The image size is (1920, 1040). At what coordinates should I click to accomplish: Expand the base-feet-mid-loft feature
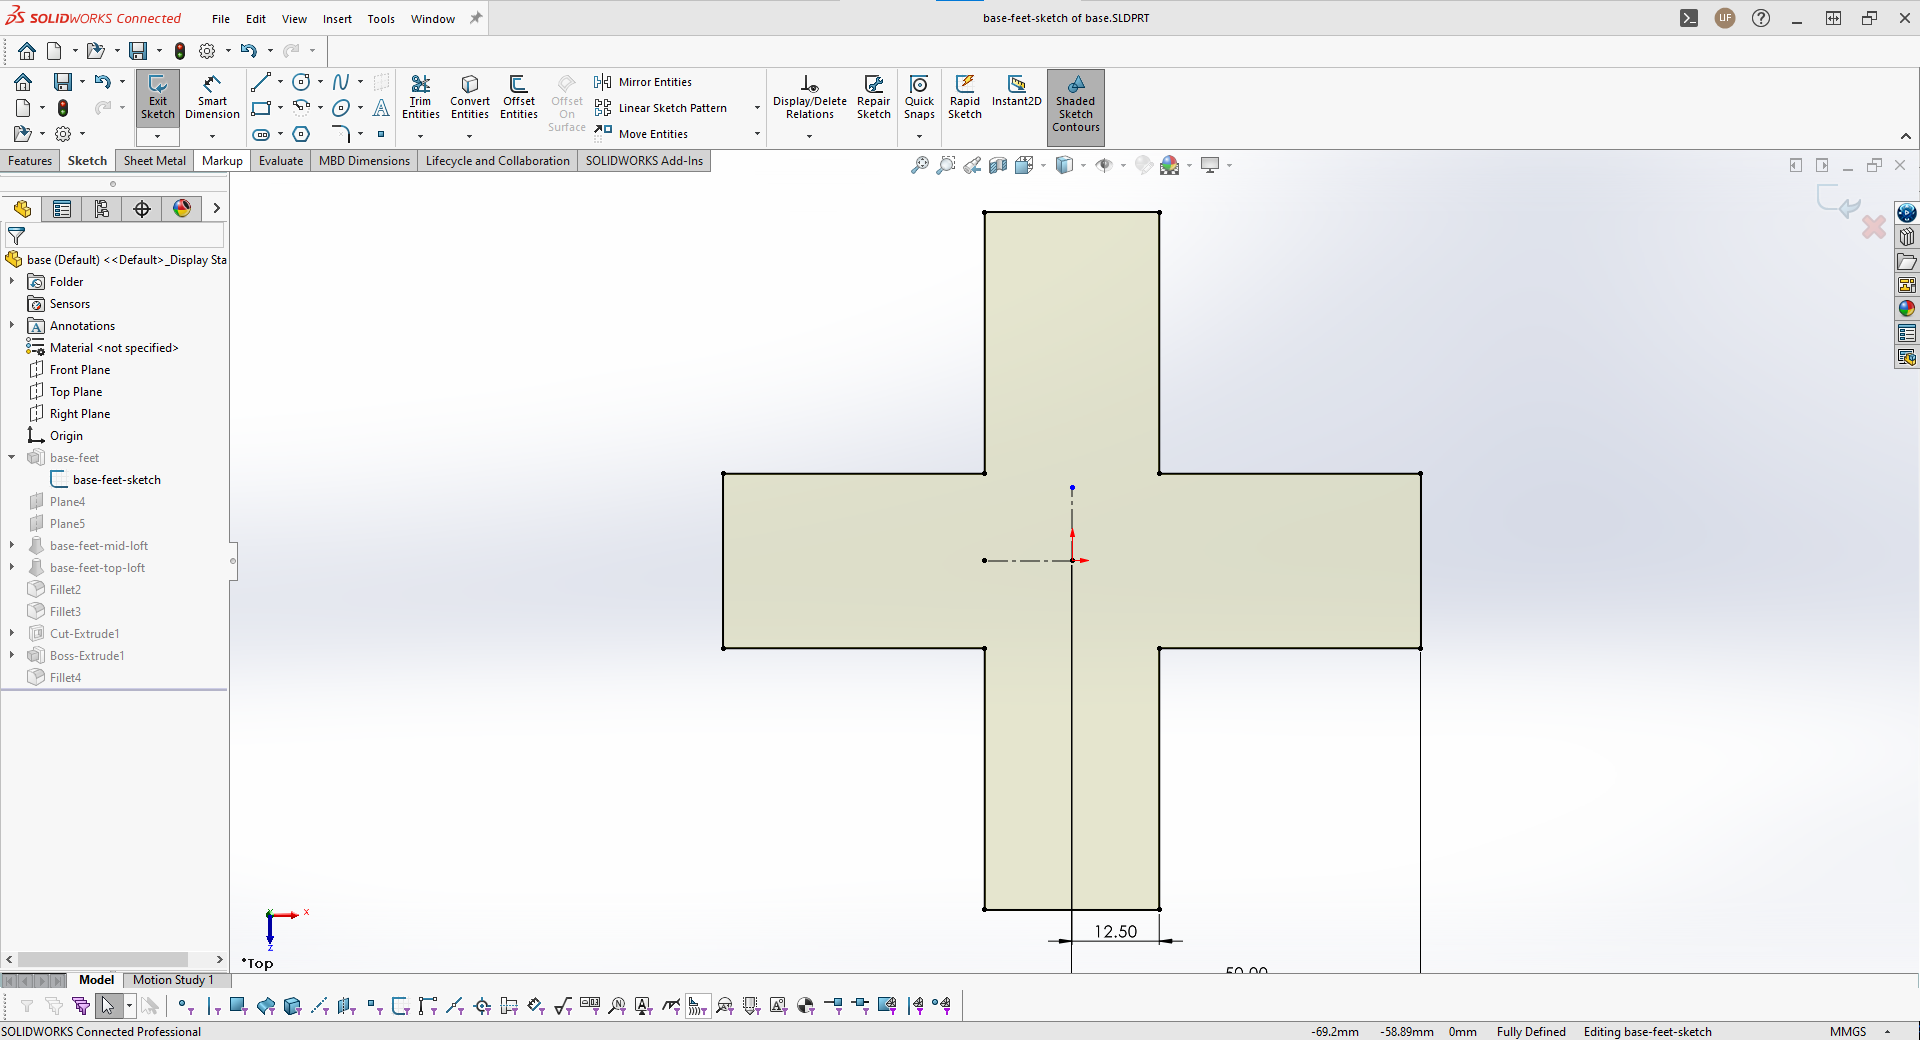click(x=12, y=546)
